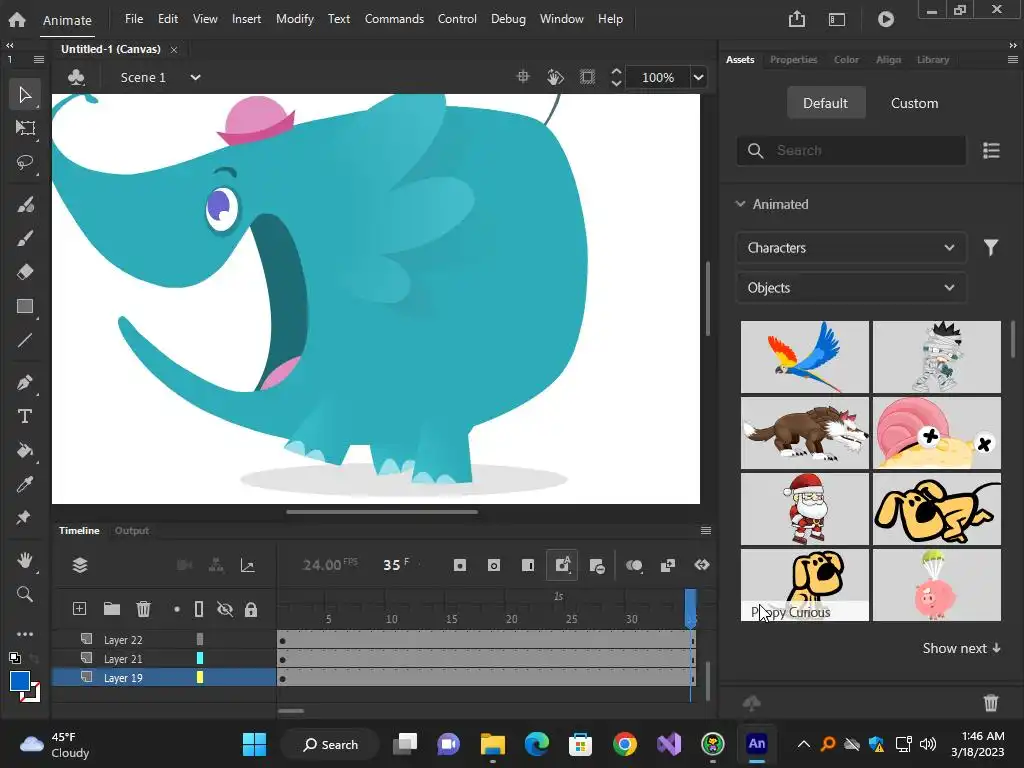Select the Lasso tool
The image size is (1024, 768).
click(25, 162)
